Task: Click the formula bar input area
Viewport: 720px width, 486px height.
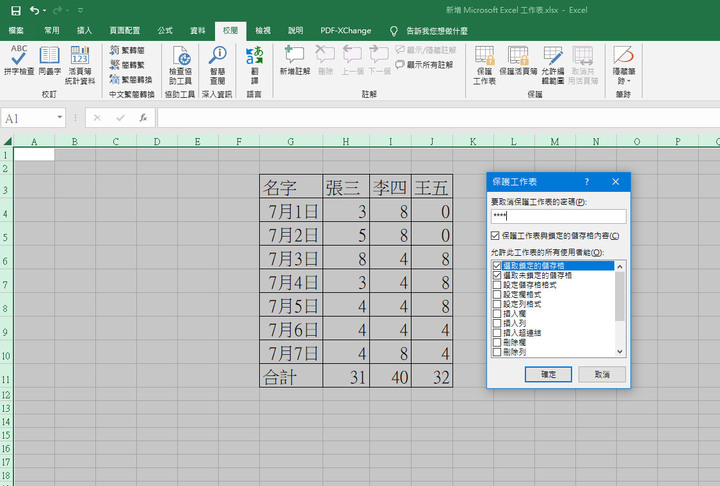Action: [x=439, y=118]
